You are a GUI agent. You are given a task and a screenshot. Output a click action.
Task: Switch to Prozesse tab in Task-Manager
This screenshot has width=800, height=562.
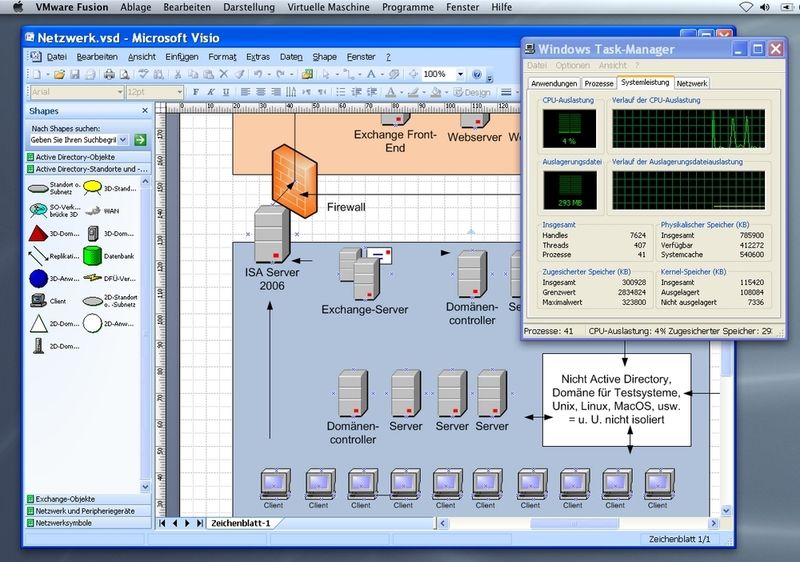(x=598, y=84)
